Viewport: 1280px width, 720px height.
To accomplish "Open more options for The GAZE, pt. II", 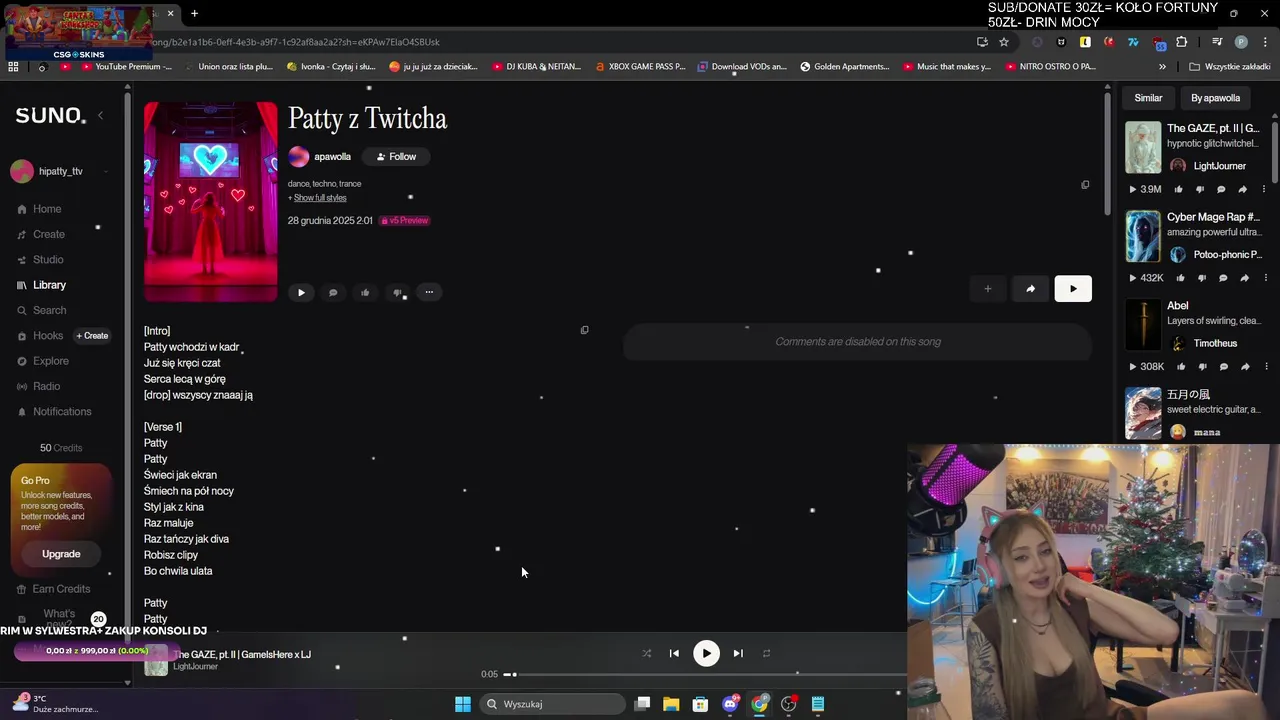I will (1263, 189).
